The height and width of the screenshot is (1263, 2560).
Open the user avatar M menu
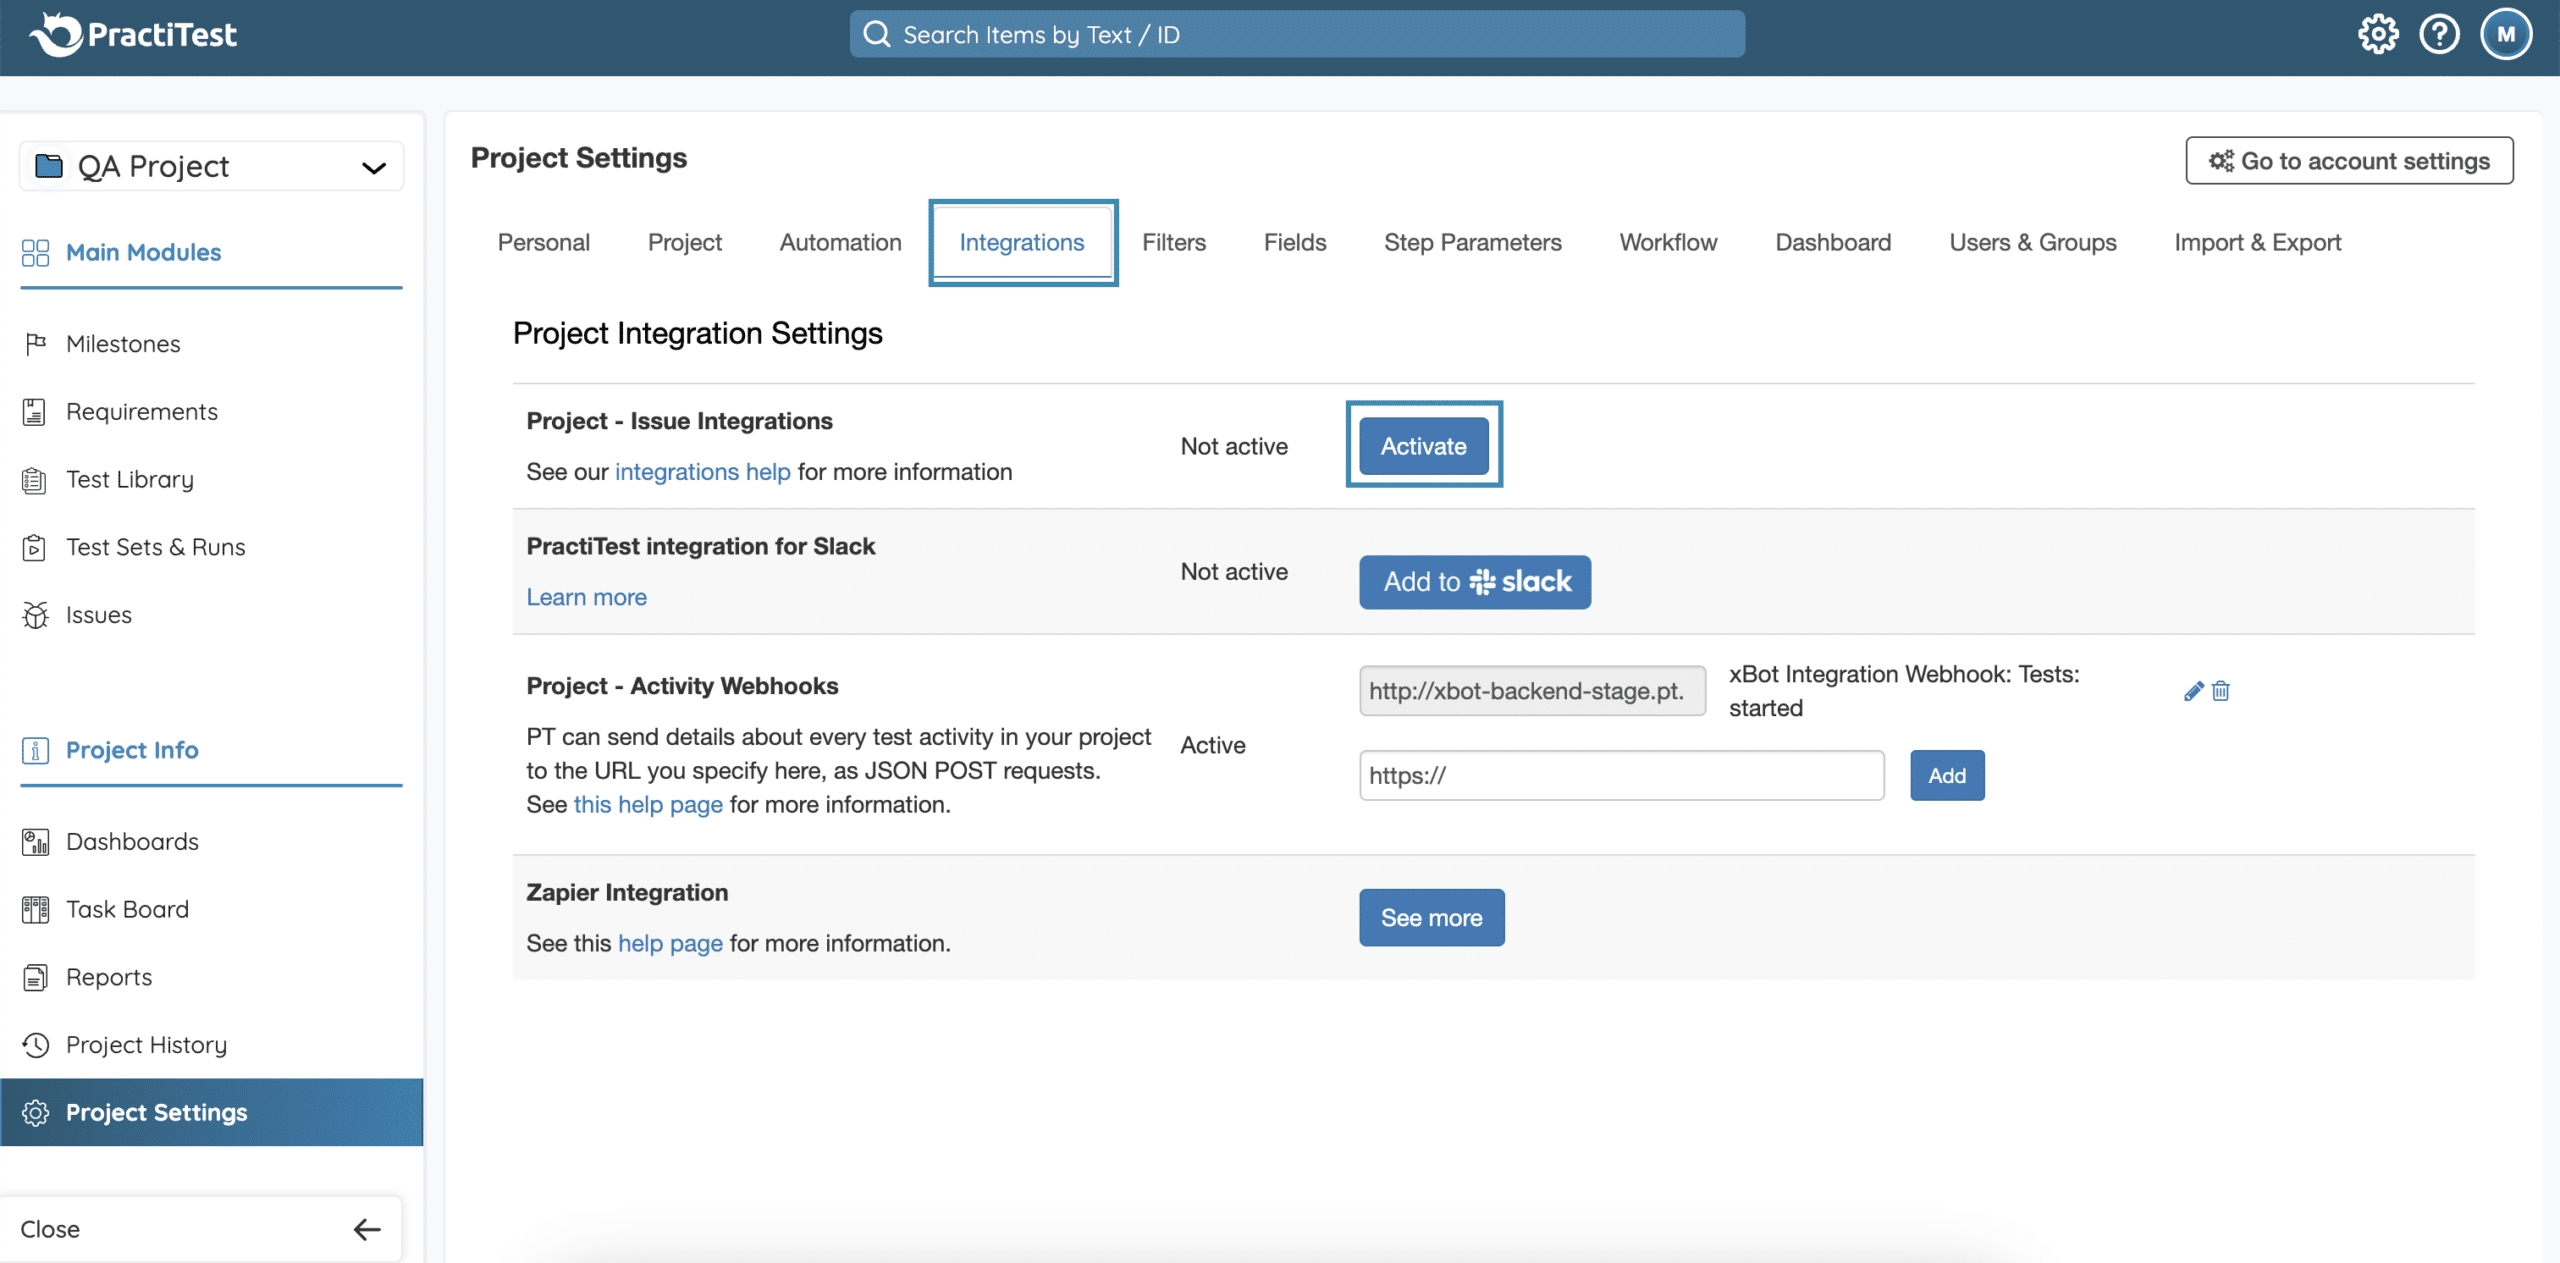(x=2505, y=35)
